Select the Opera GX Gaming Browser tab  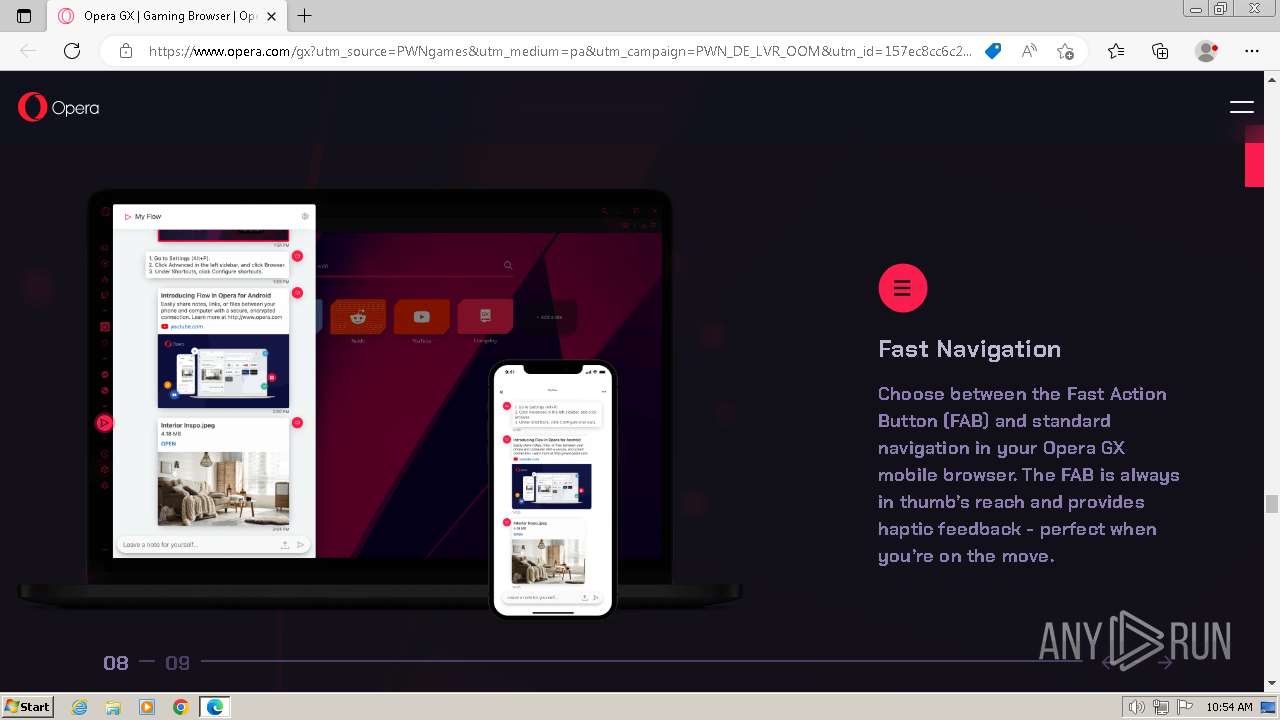pos(166,16)
